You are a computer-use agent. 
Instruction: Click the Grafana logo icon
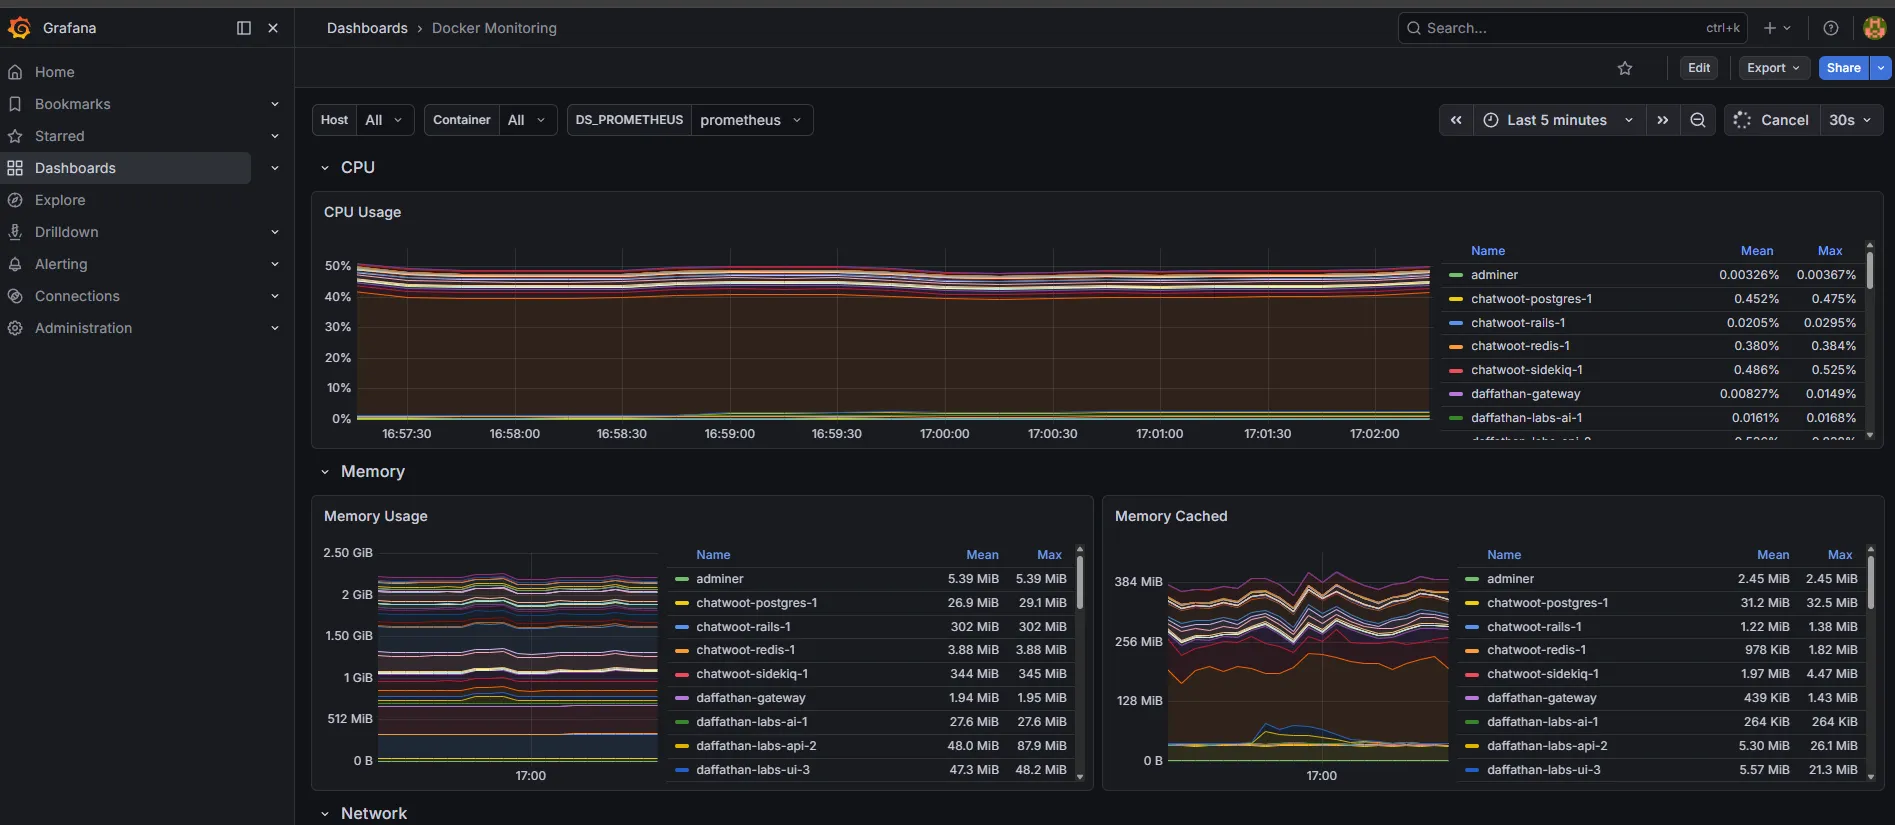pos(19,28)
